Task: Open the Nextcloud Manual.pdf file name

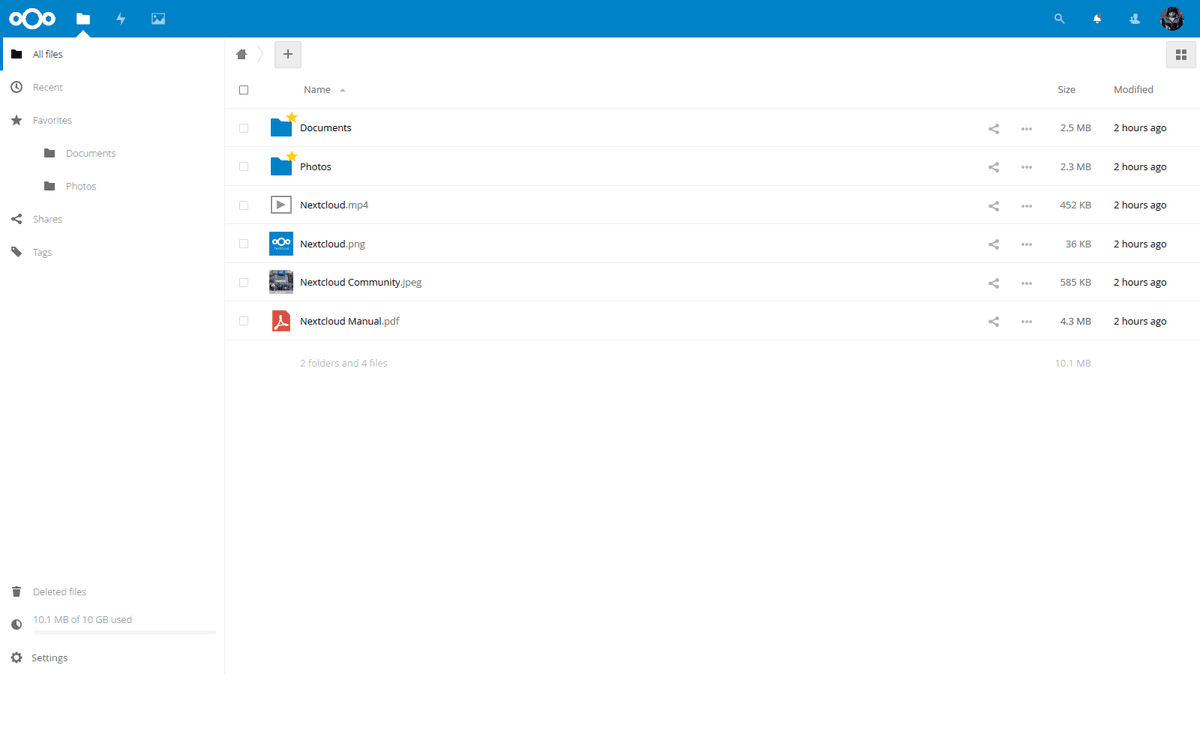Action: click(350, 321)
